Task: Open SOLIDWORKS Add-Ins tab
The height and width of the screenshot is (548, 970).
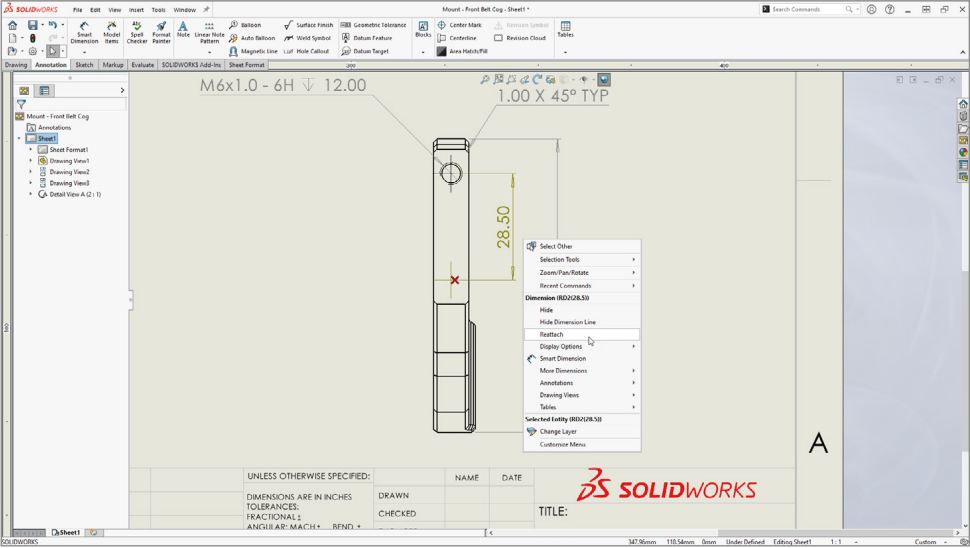Action: tap(191, 65)
